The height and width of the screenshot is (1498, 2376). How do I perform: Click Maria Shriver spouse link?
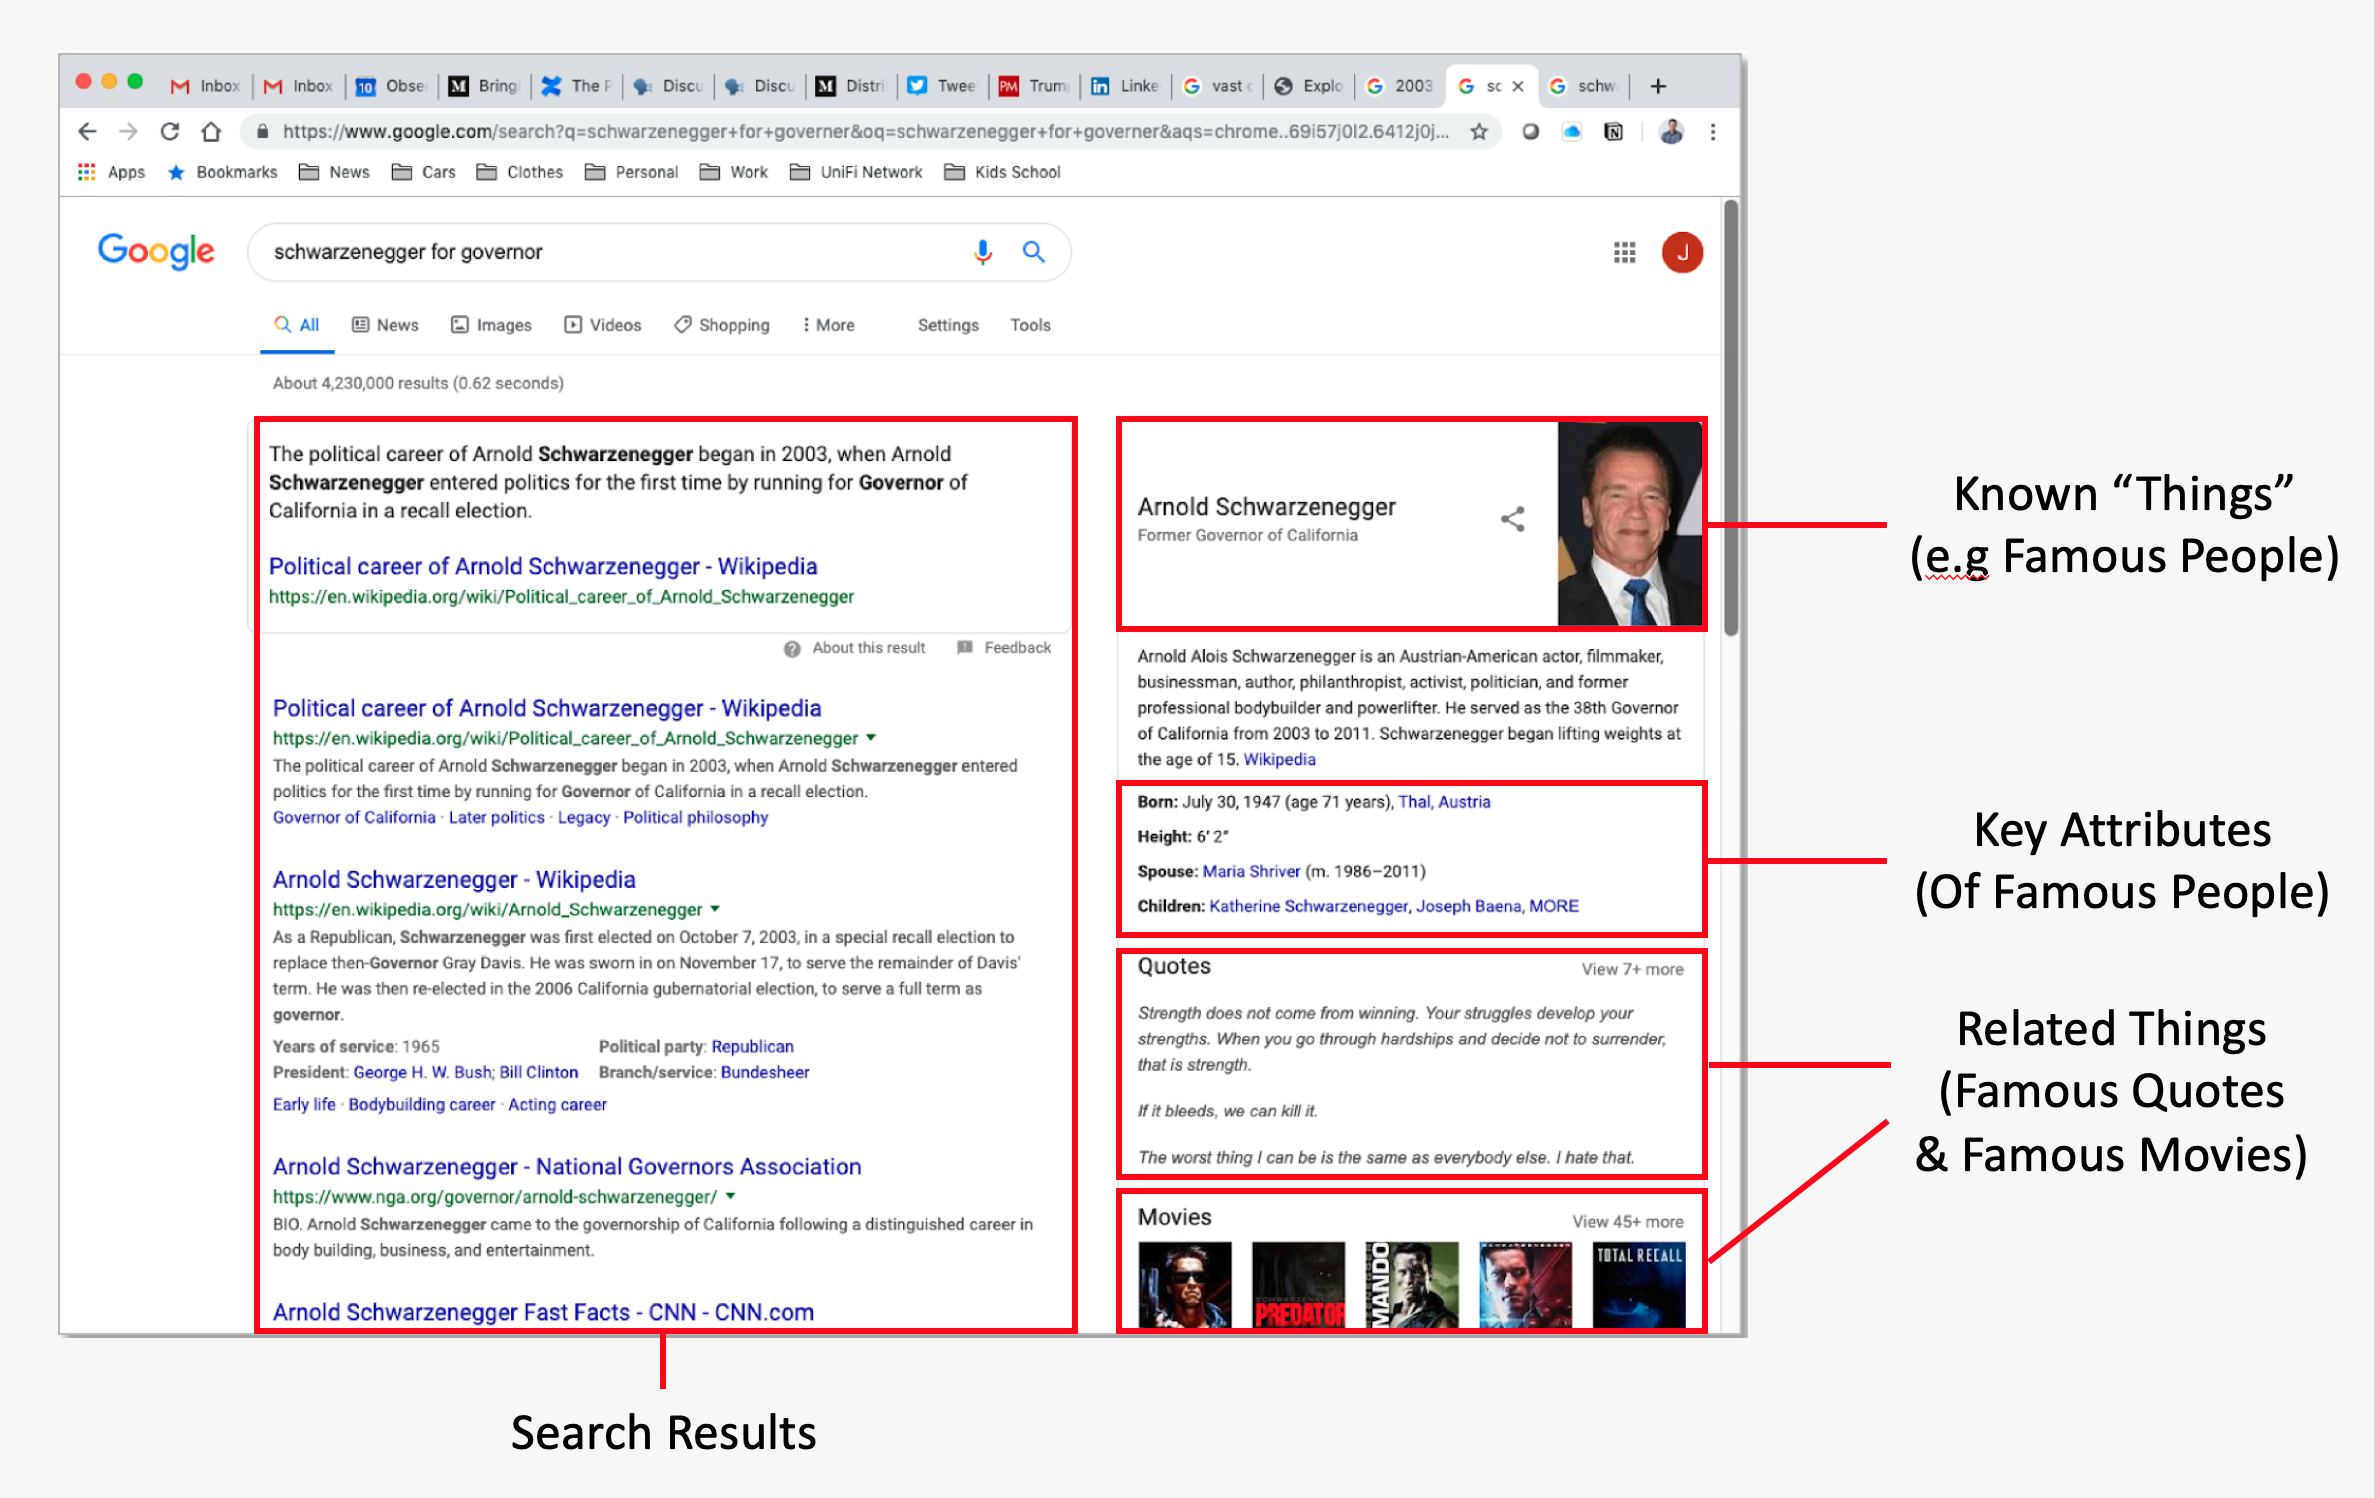pyautogui.click(x=1251, y=871)
